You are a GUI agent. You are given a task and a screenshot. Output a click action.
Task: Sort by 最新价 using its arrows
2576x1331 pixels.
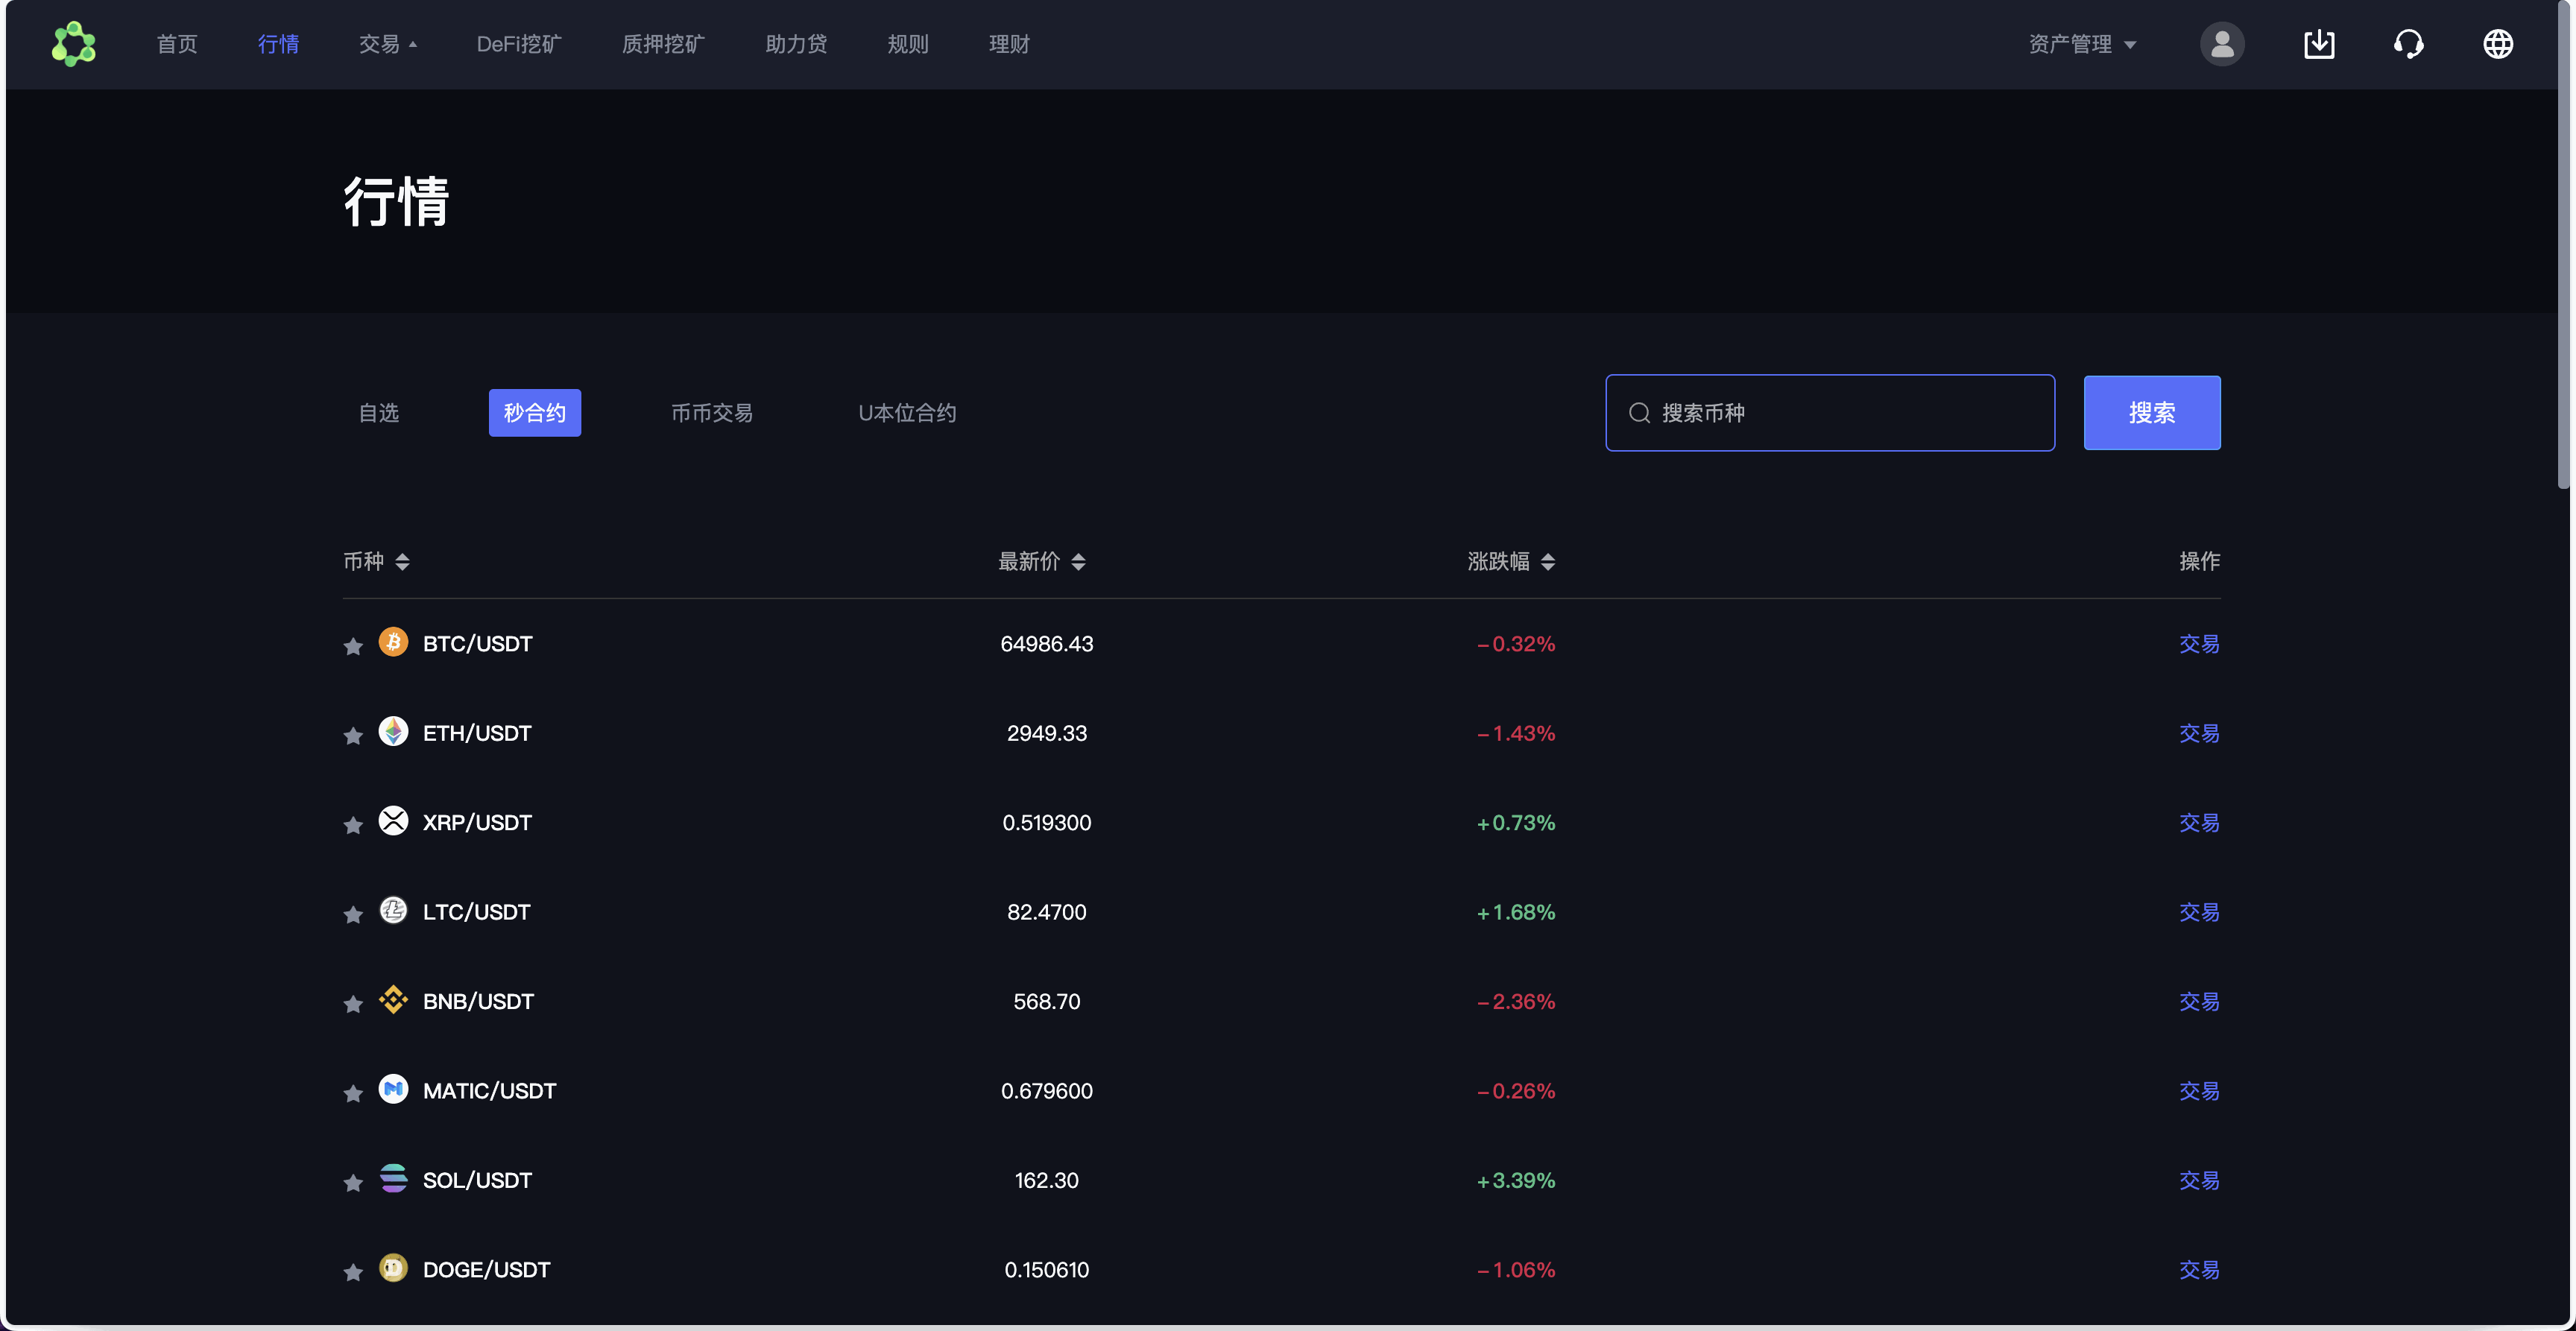tap(1079, 561)
